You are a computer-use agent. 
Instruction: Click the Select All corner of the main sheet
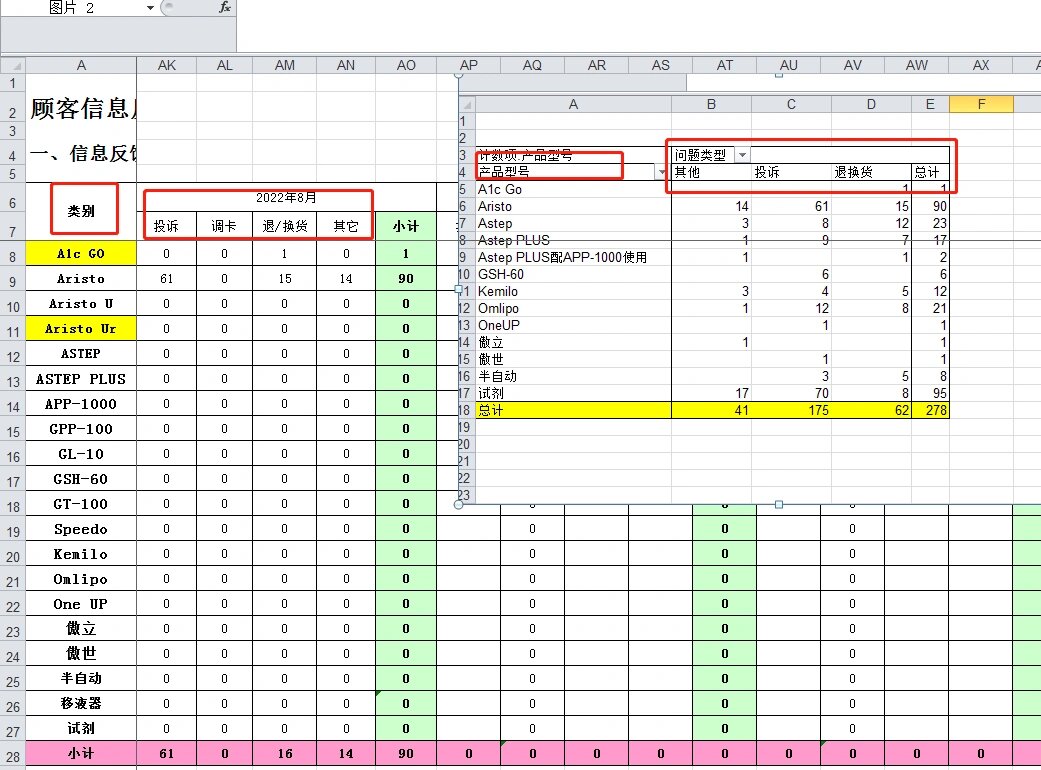click(13, 65)
